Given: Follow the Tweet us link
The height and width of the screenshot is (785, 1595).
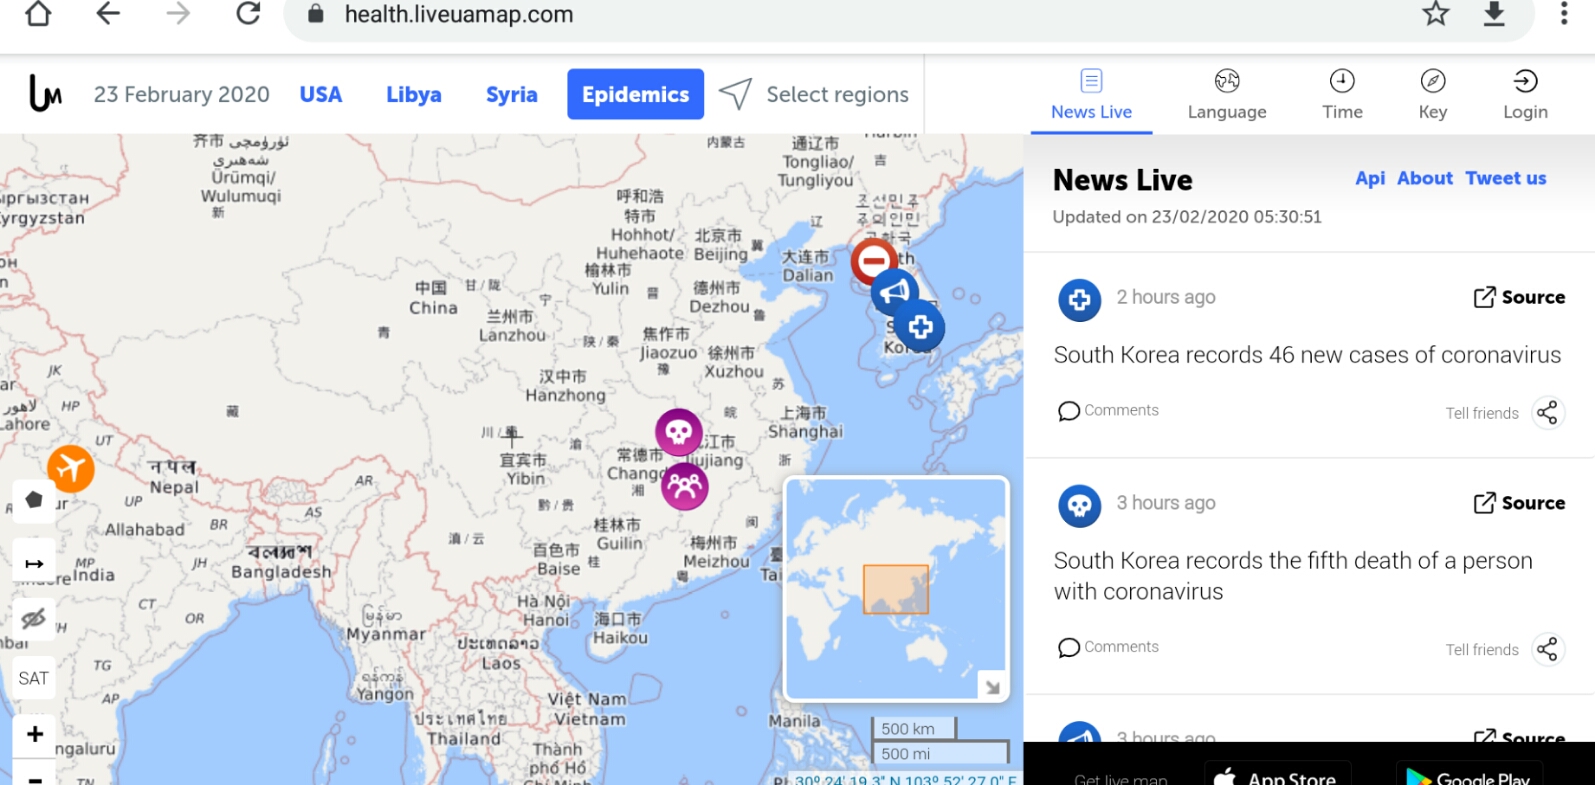Looking at the screenshot, I should point(1506,178).
